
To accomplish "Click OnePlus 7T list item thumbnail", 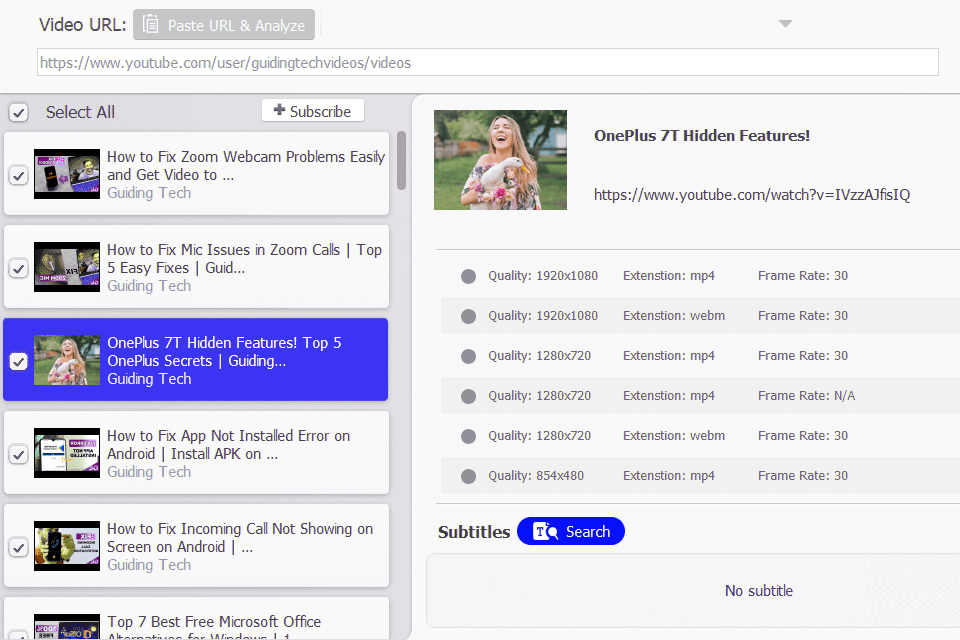I will click(67, 360).
